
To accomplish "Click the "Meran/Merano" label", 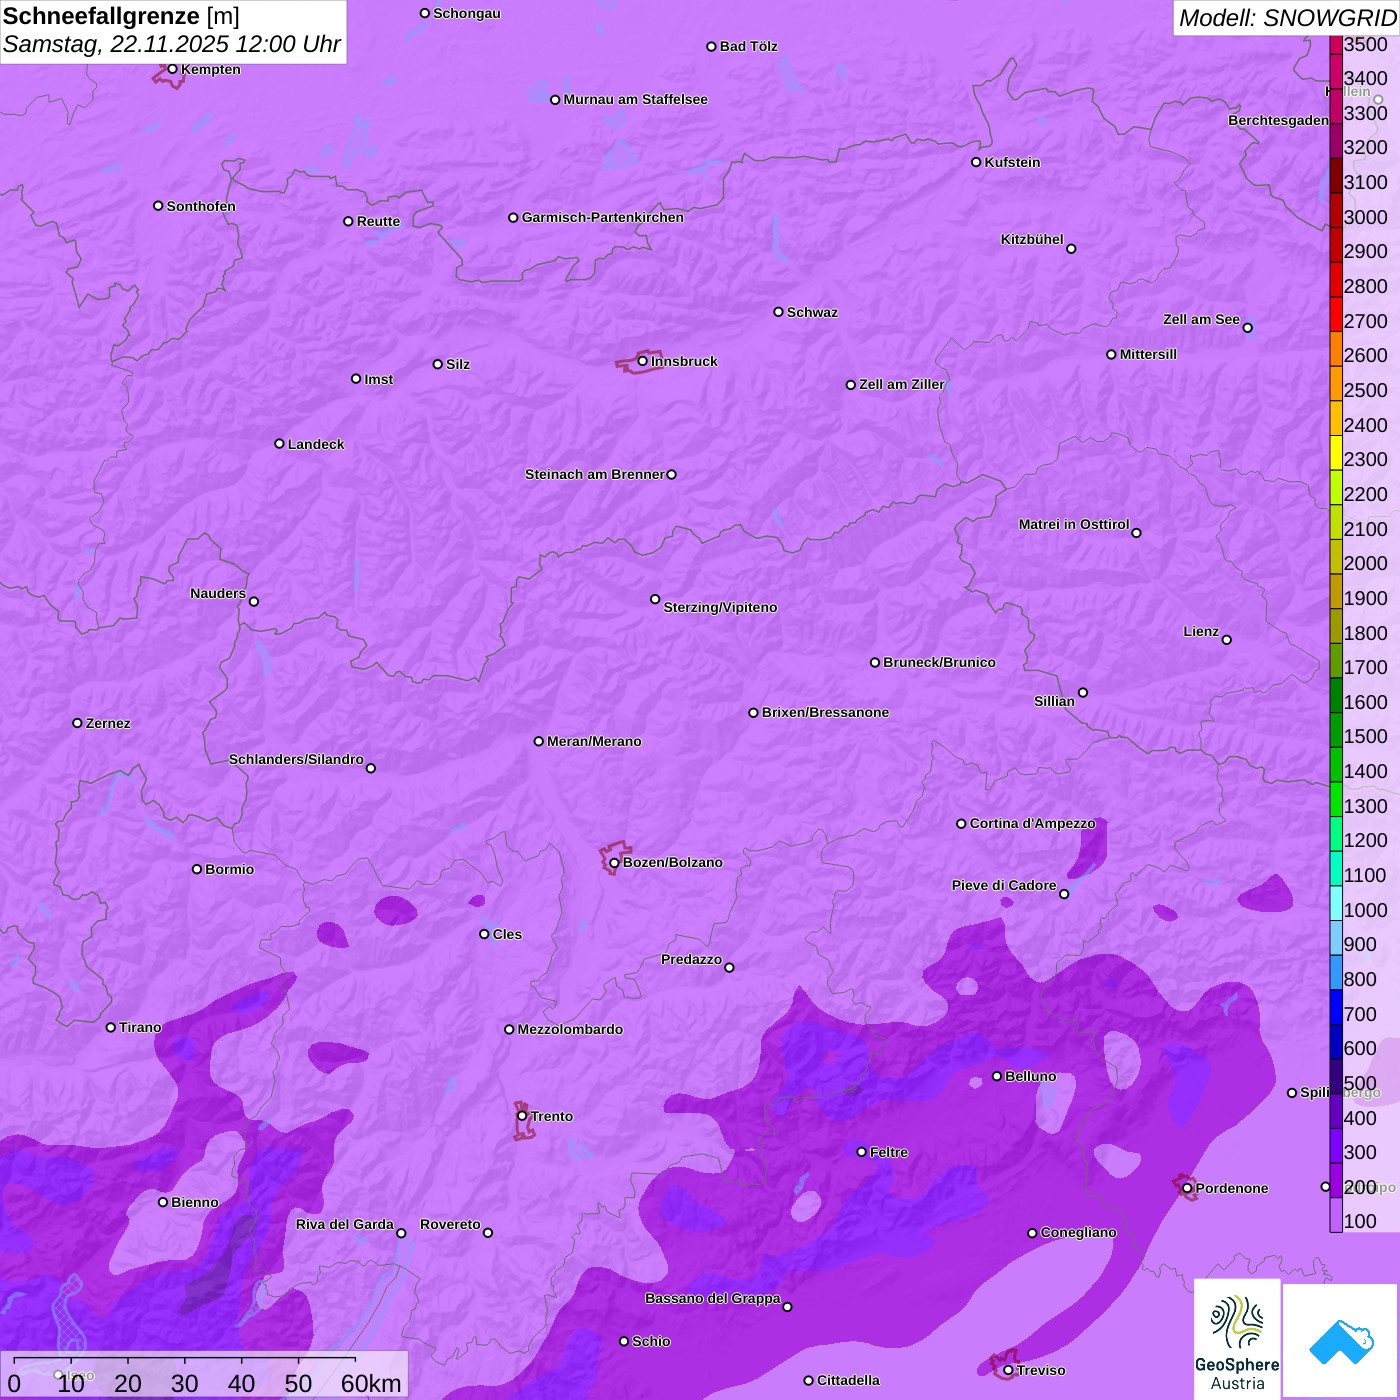I will pyautogui.click(x=594, y=741).
